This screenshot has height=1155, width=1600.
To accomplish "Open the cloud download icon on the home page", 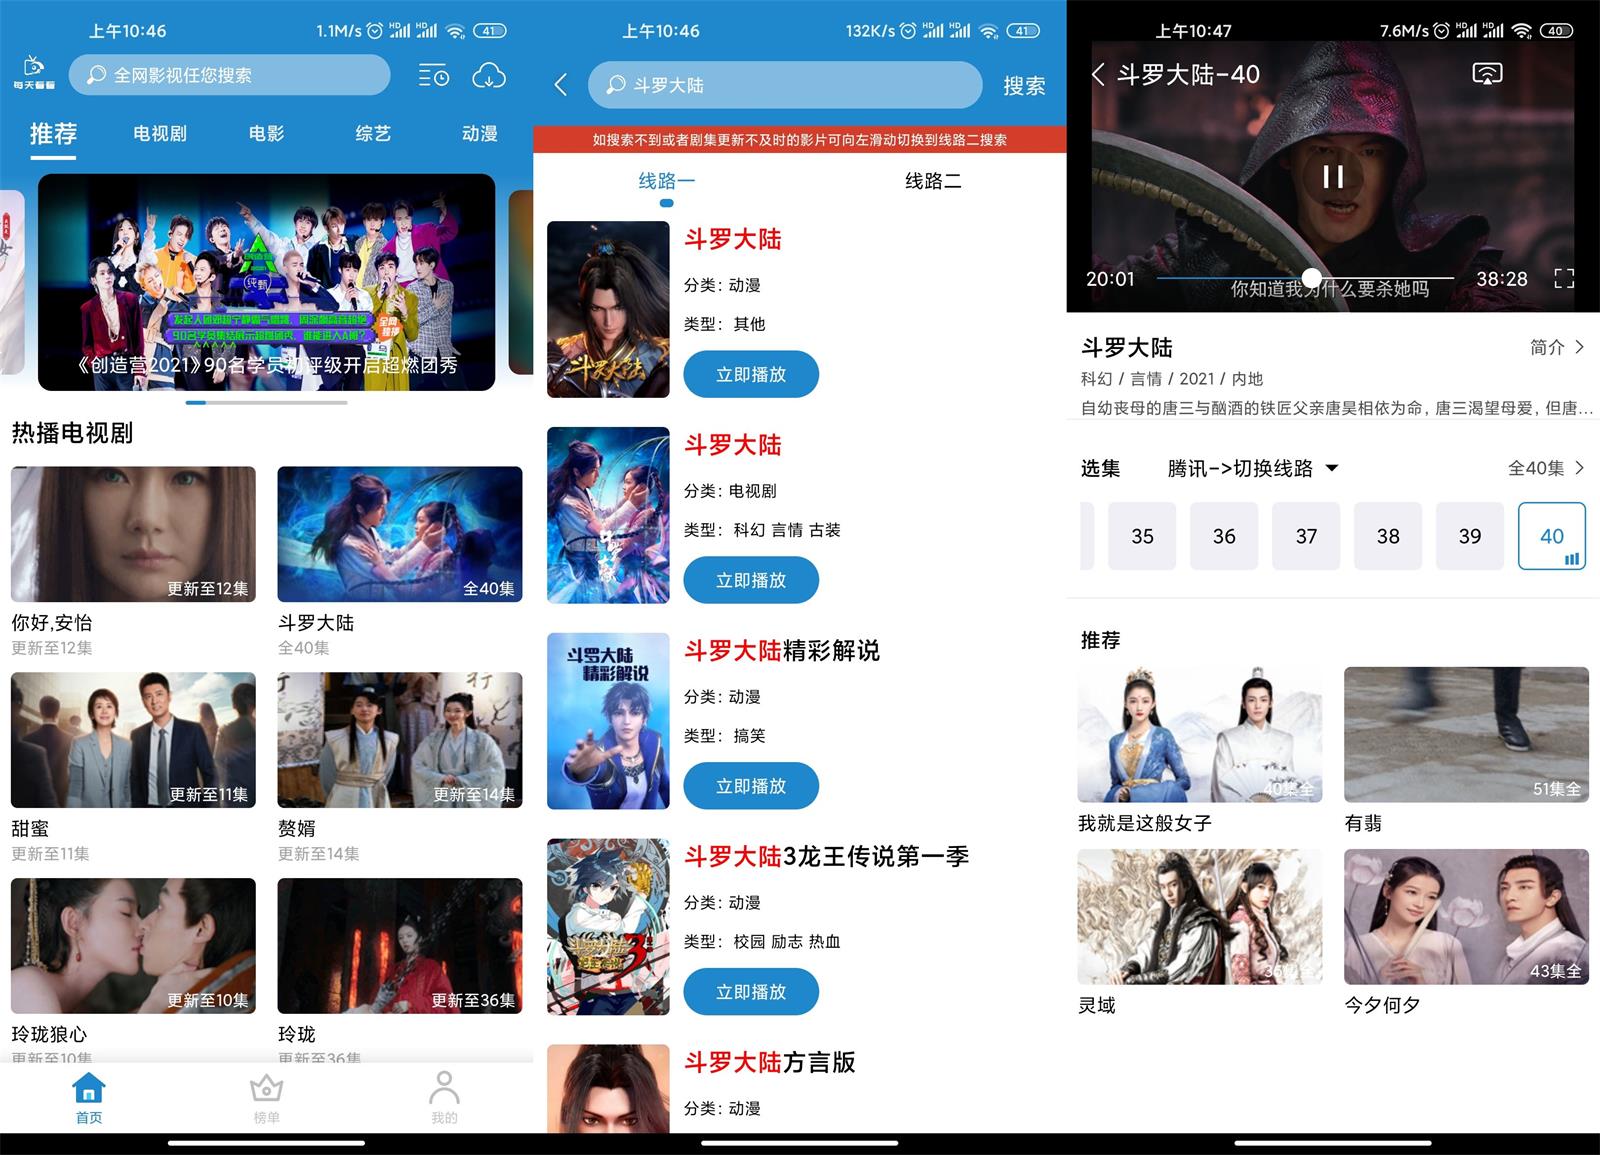I will pos(489,75).
